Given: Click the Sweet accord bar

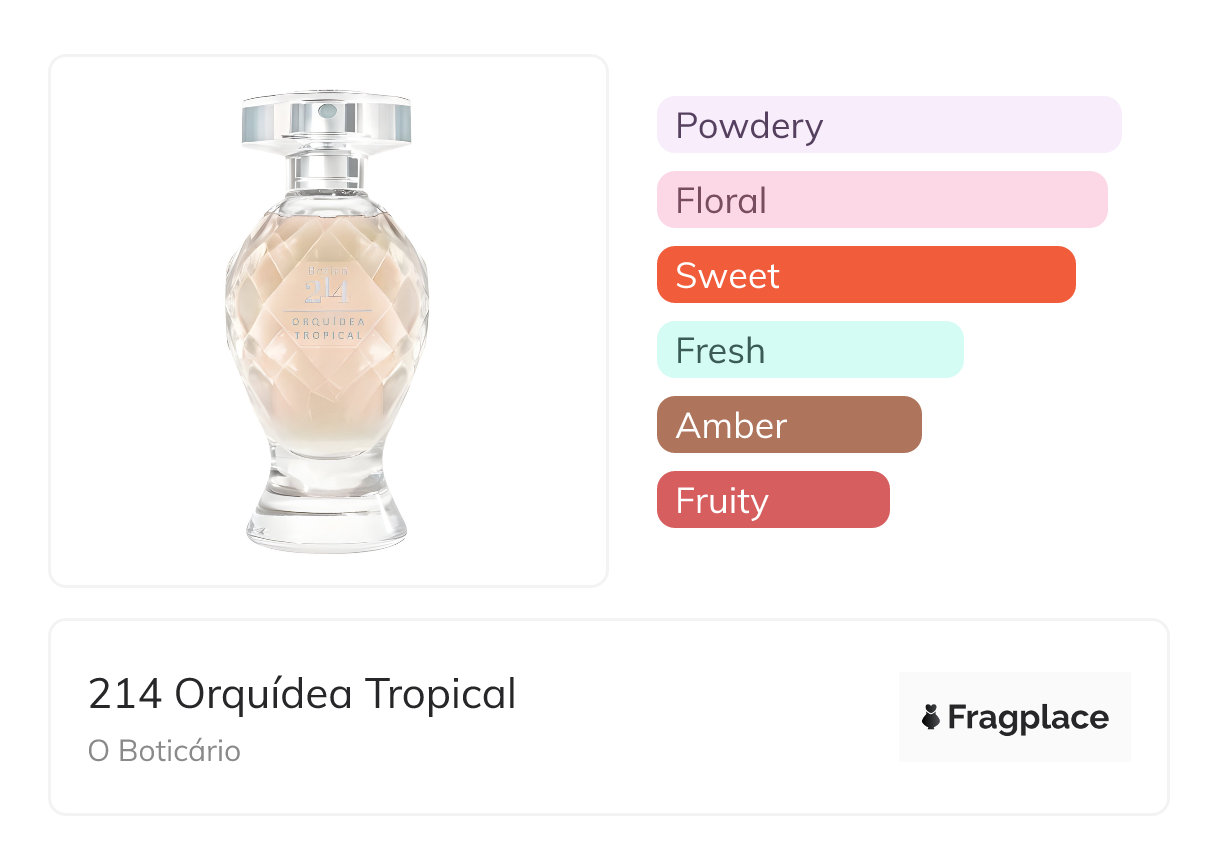Looking at the screenshot, I should coord(866,275).
